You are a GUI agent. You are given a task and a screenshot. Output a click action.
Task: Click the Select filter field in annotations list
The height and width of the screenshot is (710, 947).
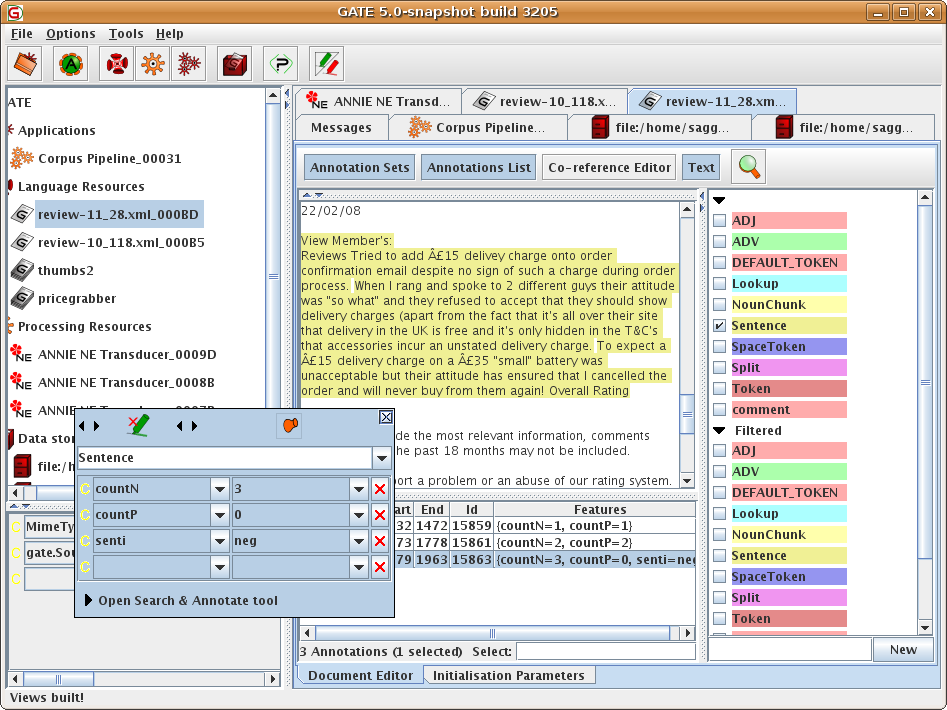pyautogui.click(x=606, y=651)
